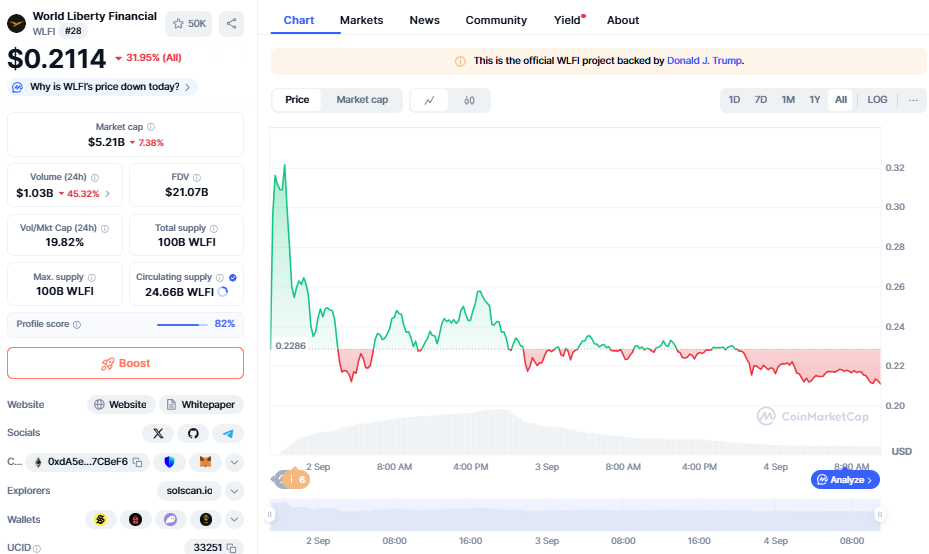The height and width of the screenshot is (554, 929).
Task: Click the verified badge by Circulating supply
Action: pyautogui.click(x=233, y=277)
